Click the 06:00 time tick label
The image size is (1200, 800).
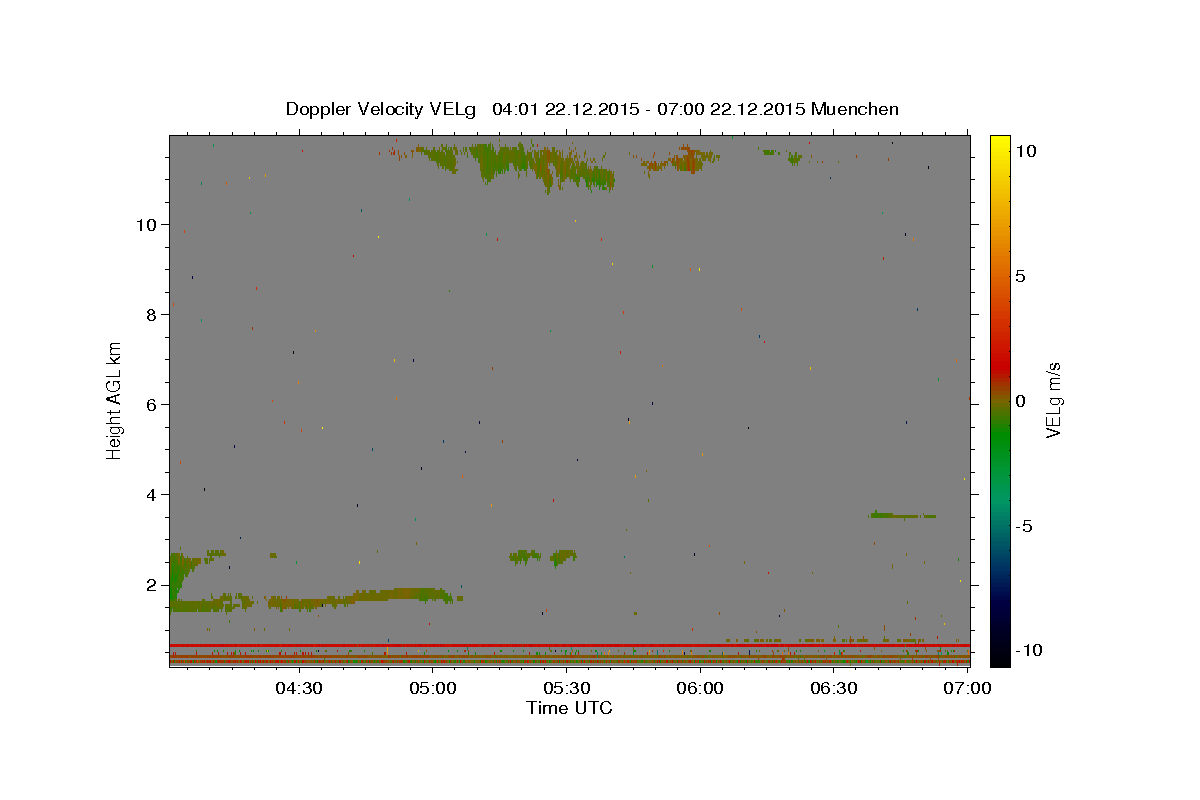(x=700, y=688)
